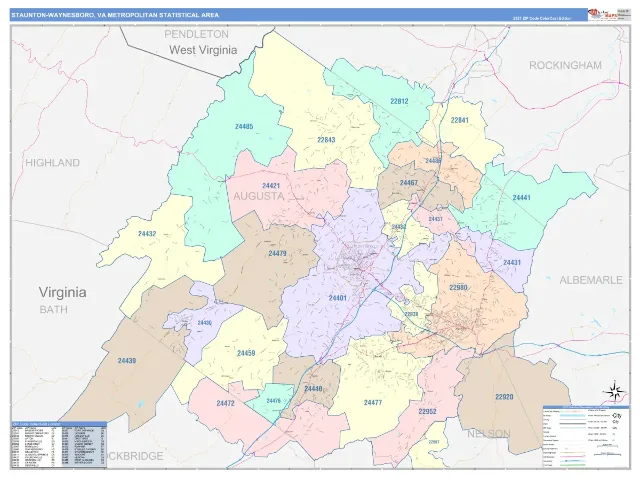This screenshot has width=640, height=480.
Task: Select ZIP code 24476 label
Action: tap(273, 401)
